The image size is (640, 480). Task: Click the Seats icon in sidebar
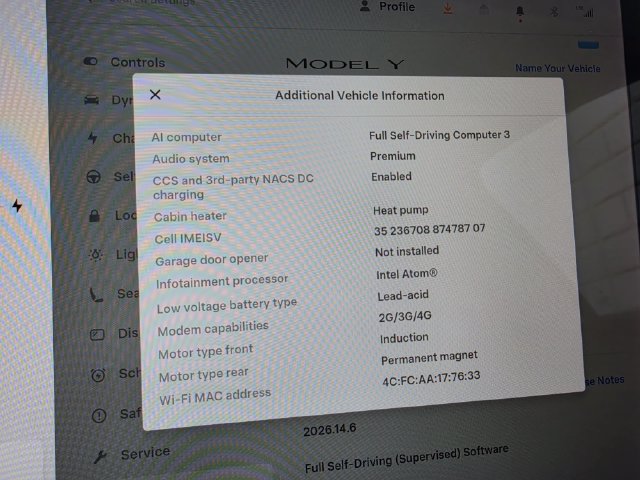97,295
